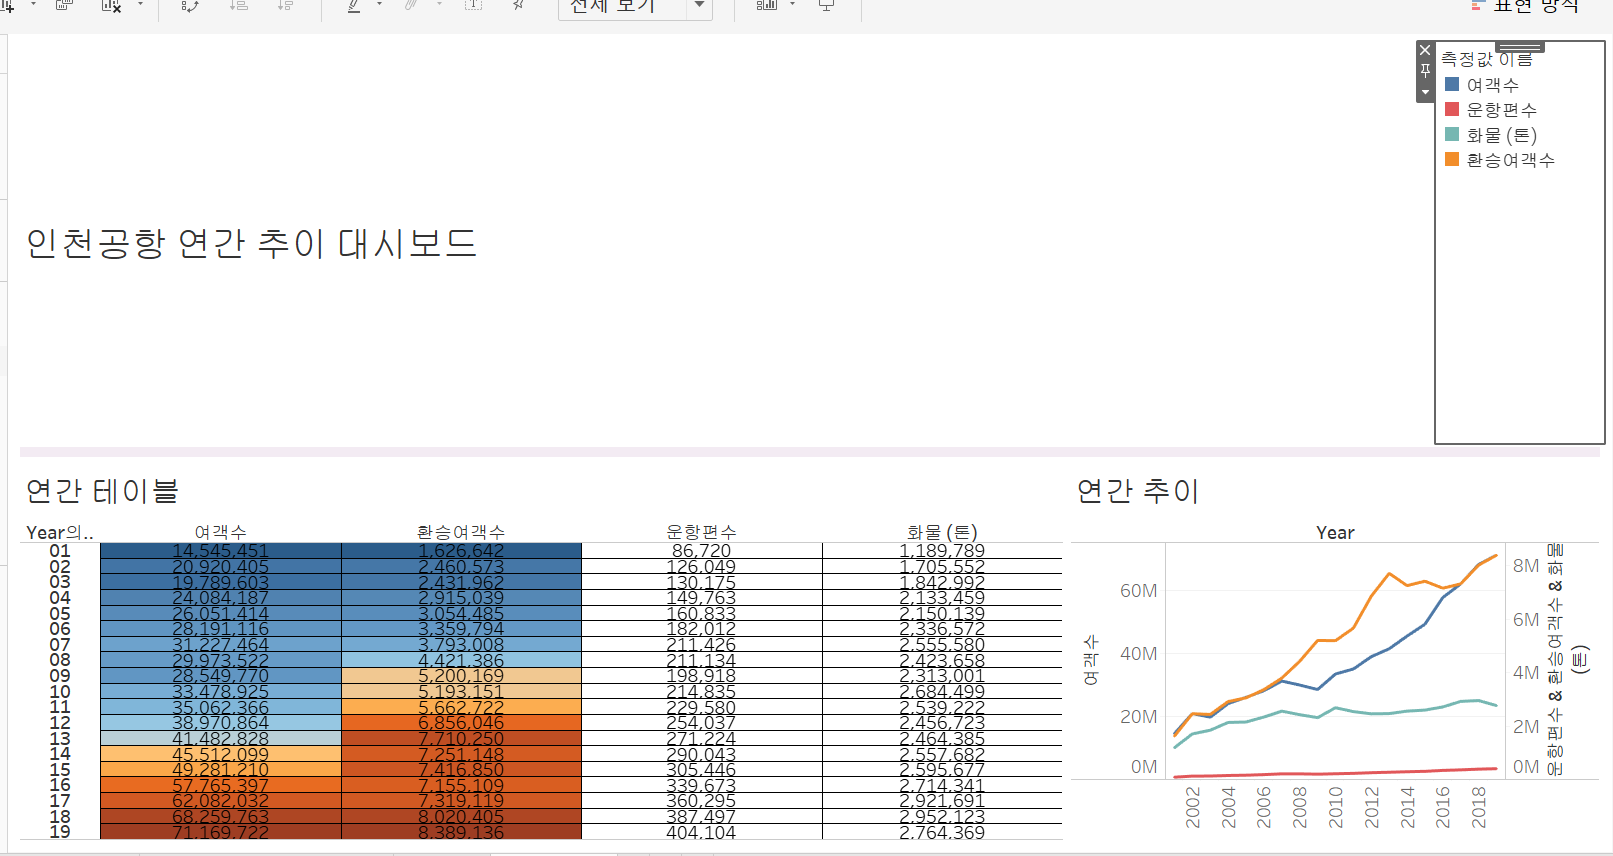The image size is (1613, 856).
Task: Click the 60M left axis tick
Action: coord(1138,591)
